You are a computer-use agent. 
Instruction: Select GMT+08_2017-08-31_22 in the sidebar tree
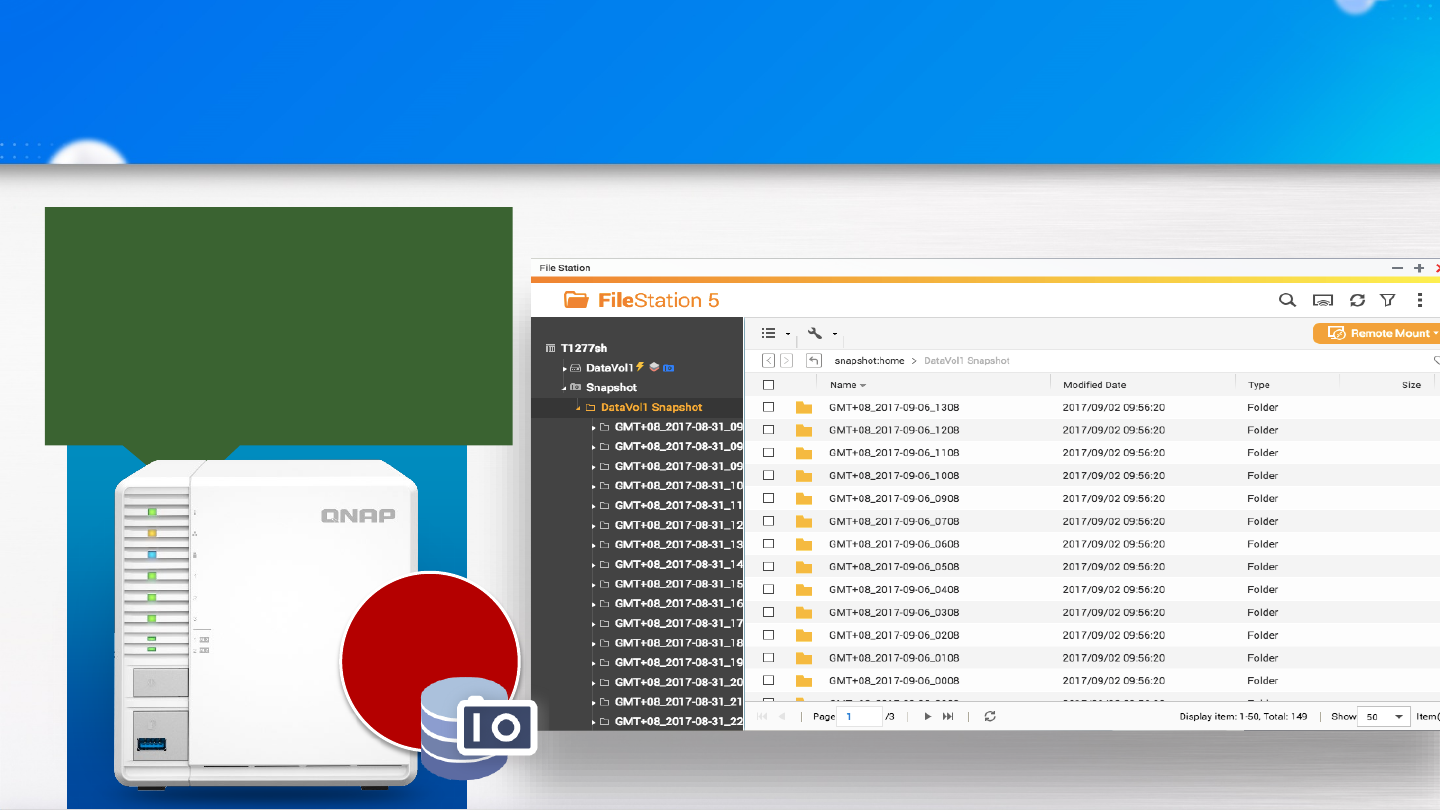[679, 722]
